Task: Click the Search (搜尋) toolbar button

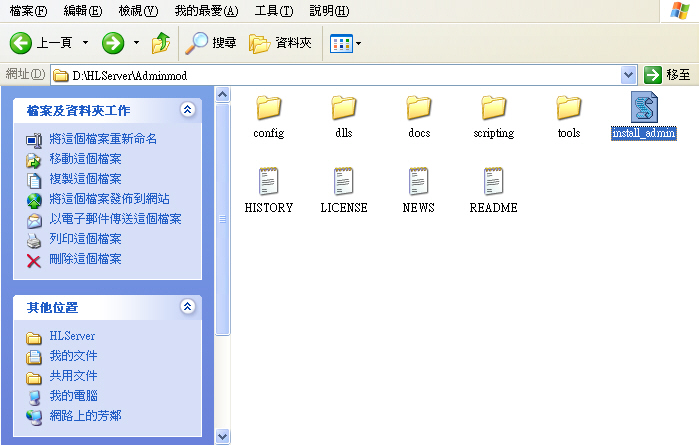Action: (212, 43)
